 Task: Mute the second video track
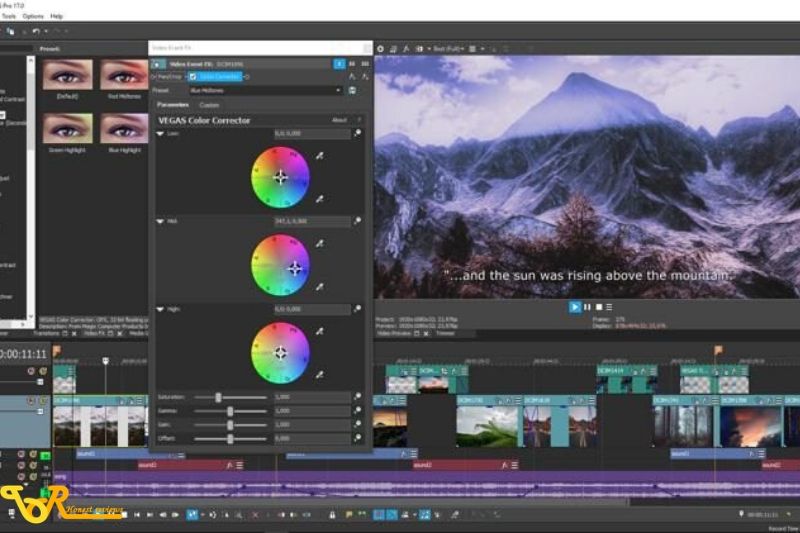pyautogui.click(x=31, y=401)
